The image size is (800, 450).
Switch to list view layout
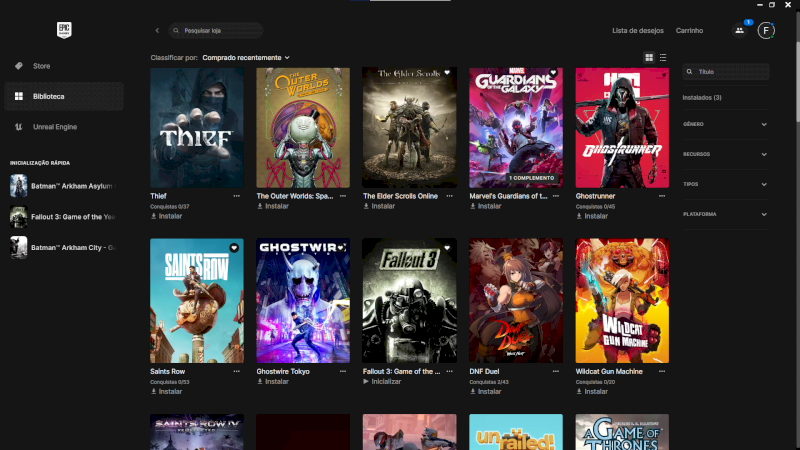(x=663, y=58)
